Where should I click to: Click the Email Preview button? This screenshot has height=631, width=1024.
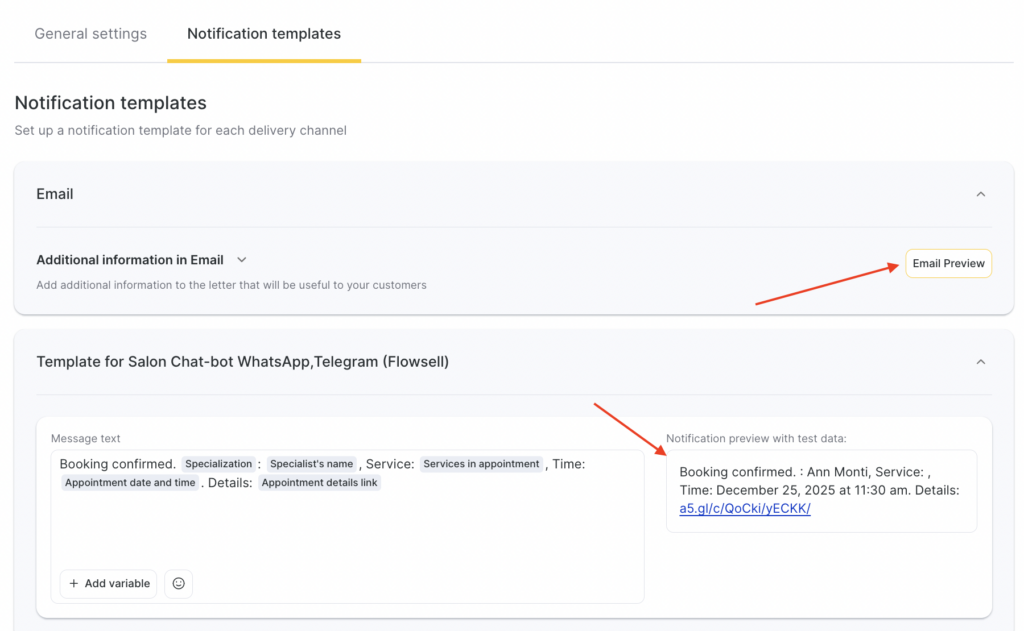[x=948, y=263]
